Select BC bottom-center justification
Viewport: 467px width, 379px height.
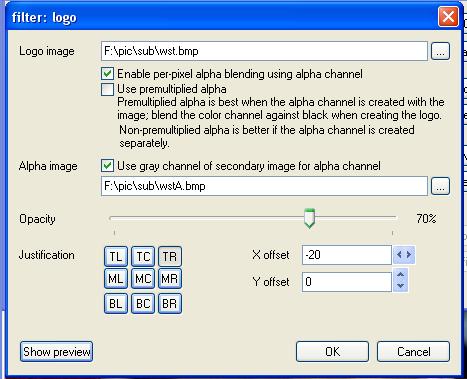143,303
